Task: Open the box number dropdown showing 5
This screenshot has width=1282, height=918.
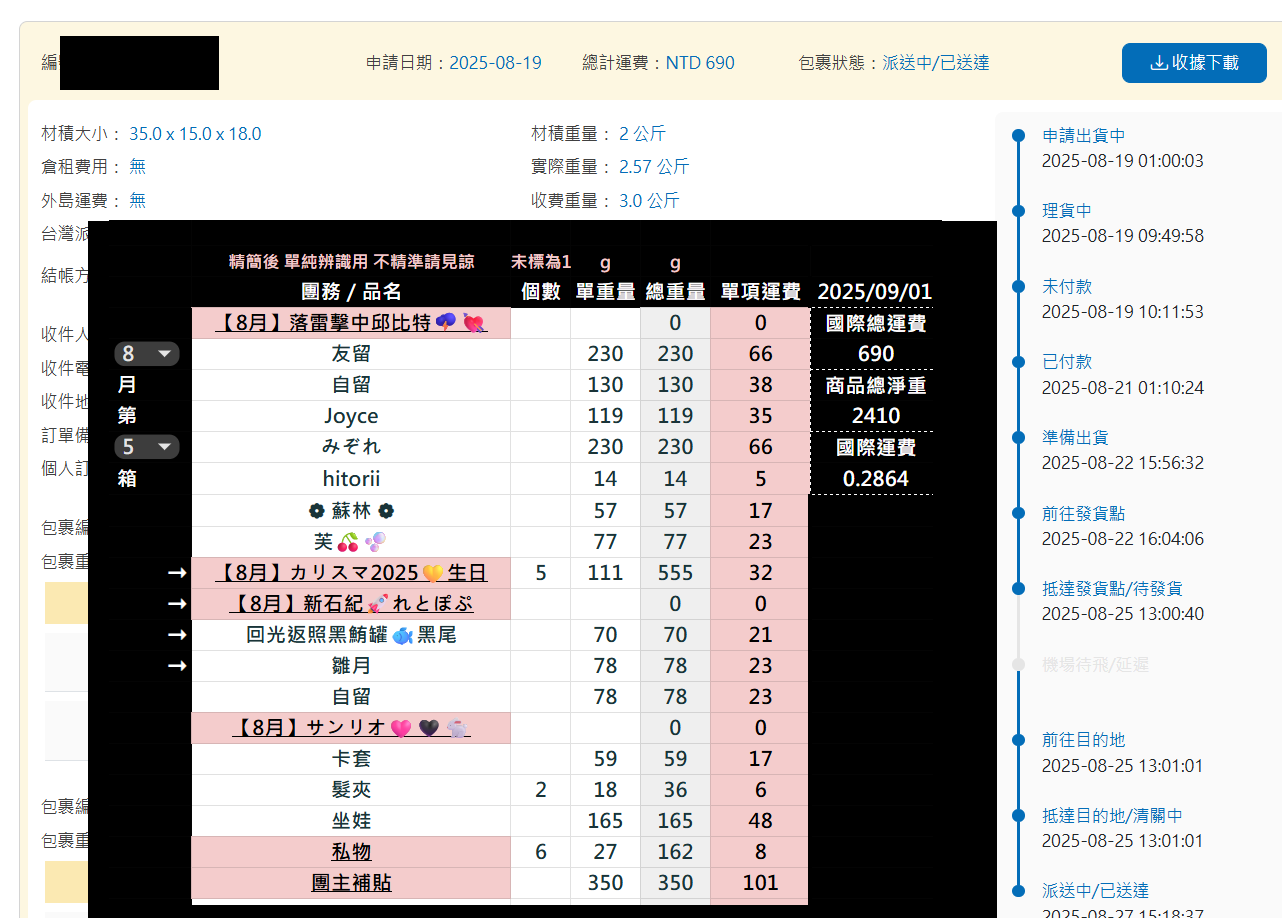Action: pos(146,447)
